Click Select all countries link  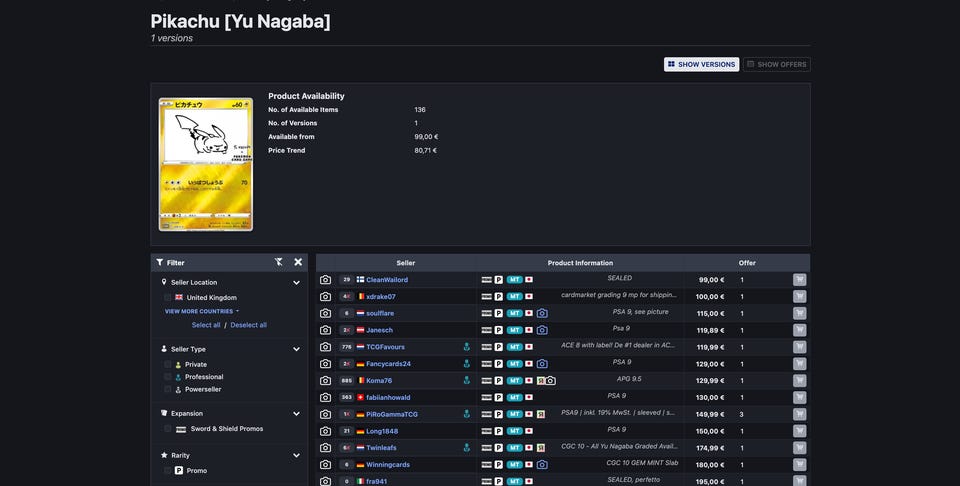tap(206, 325)
